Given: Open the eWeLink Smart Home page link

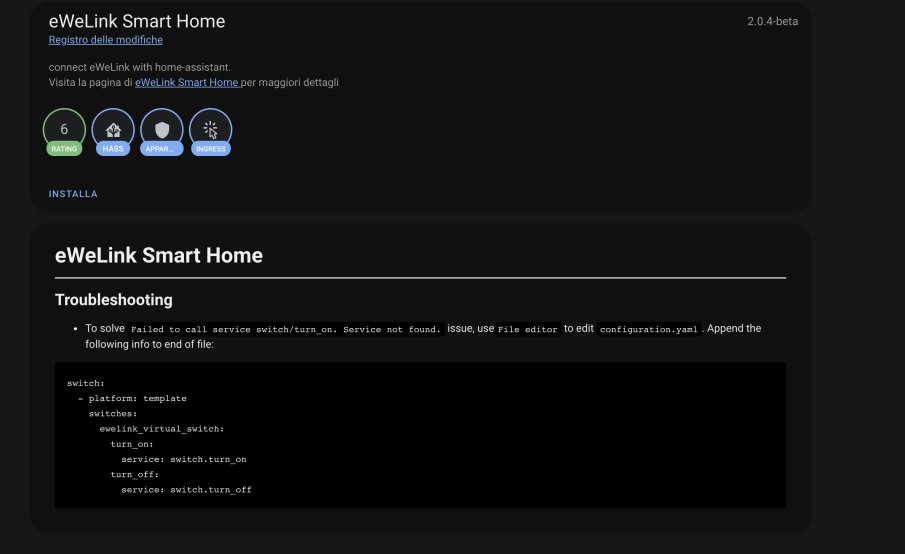Looking at the screenshot, I should [x=186, y=83].
